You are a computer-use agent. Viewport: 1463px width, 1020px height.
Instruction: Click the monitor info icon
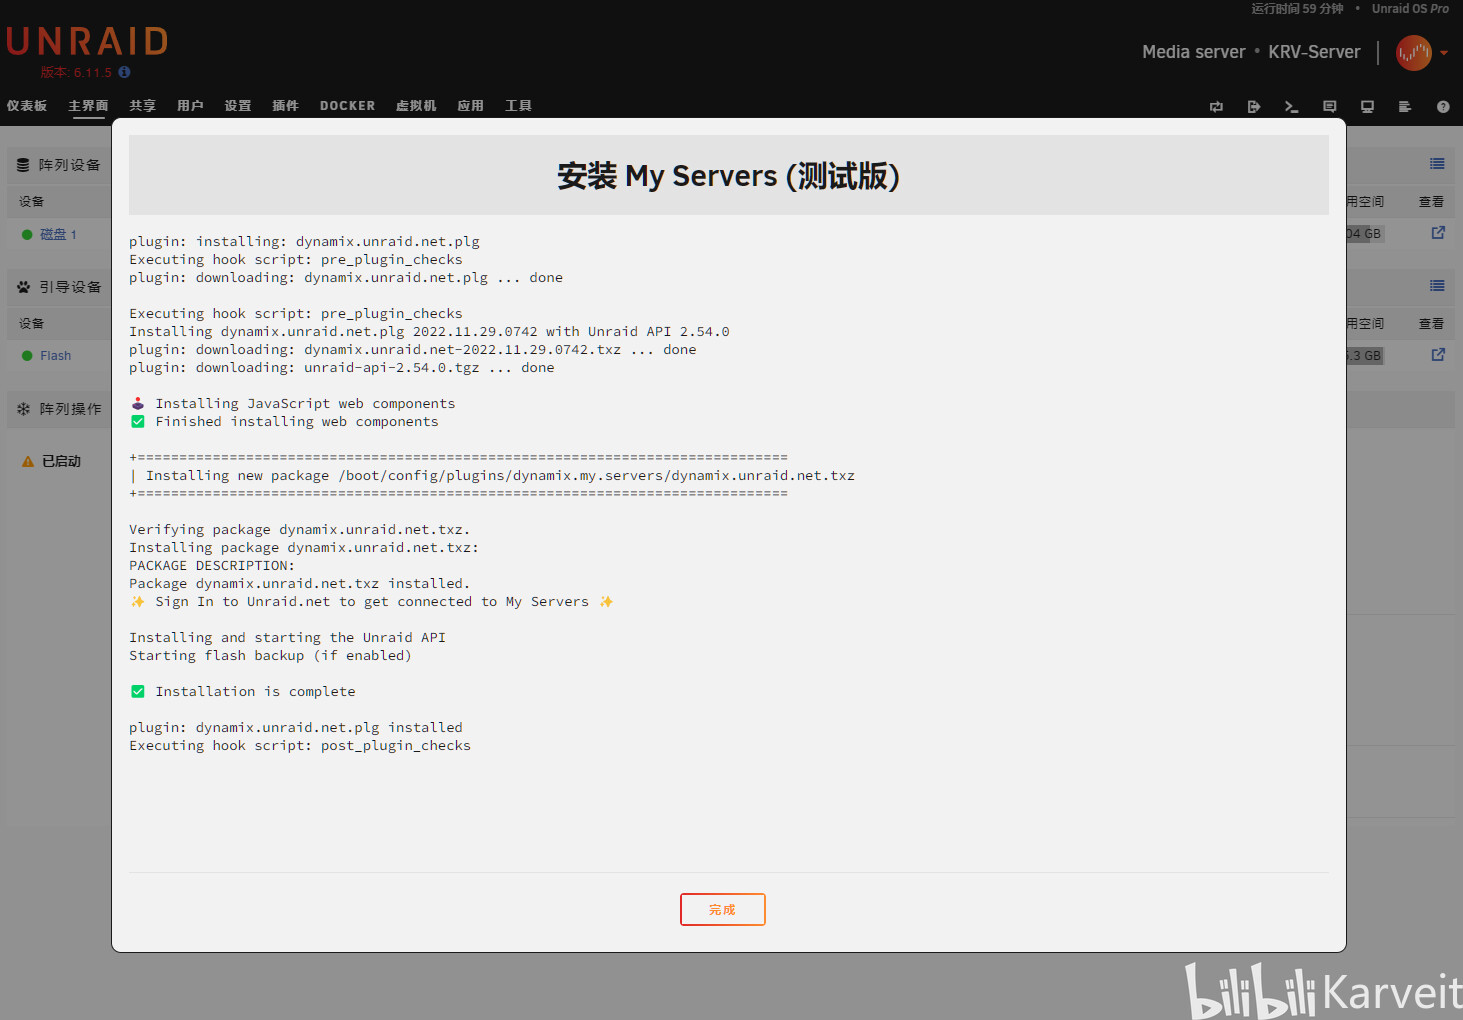tap(1367, 107)
